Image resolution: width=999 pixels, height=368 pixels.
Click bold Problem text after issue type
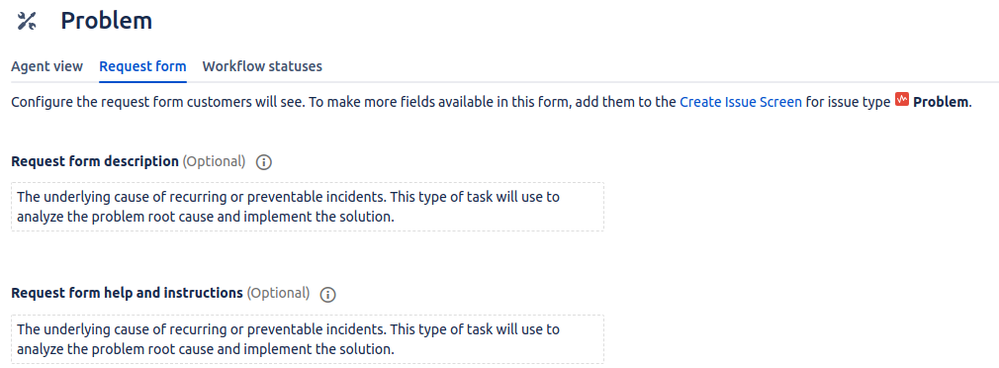tap(941, 102)
